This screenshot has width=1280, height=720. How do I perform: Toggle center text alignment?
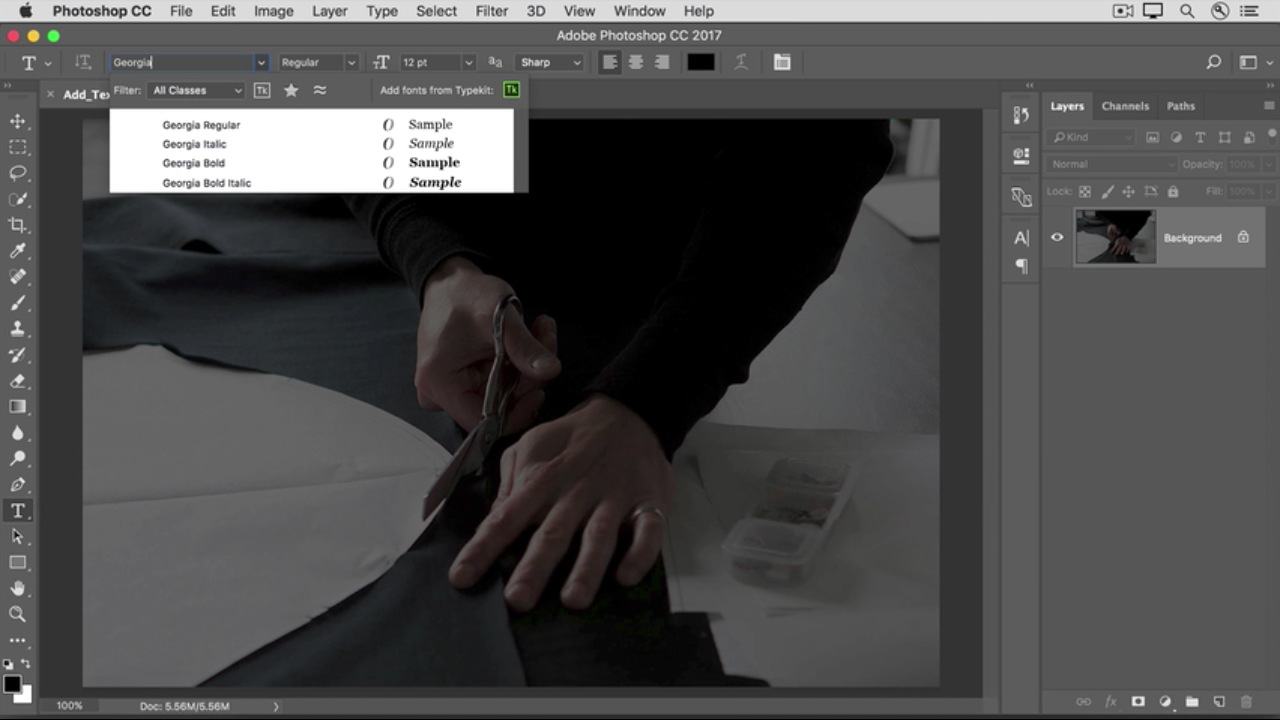(x=635, y=62)
